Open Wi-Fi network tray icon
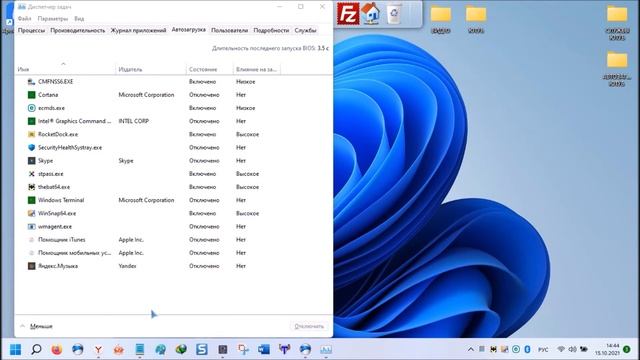 pos(561,349)
